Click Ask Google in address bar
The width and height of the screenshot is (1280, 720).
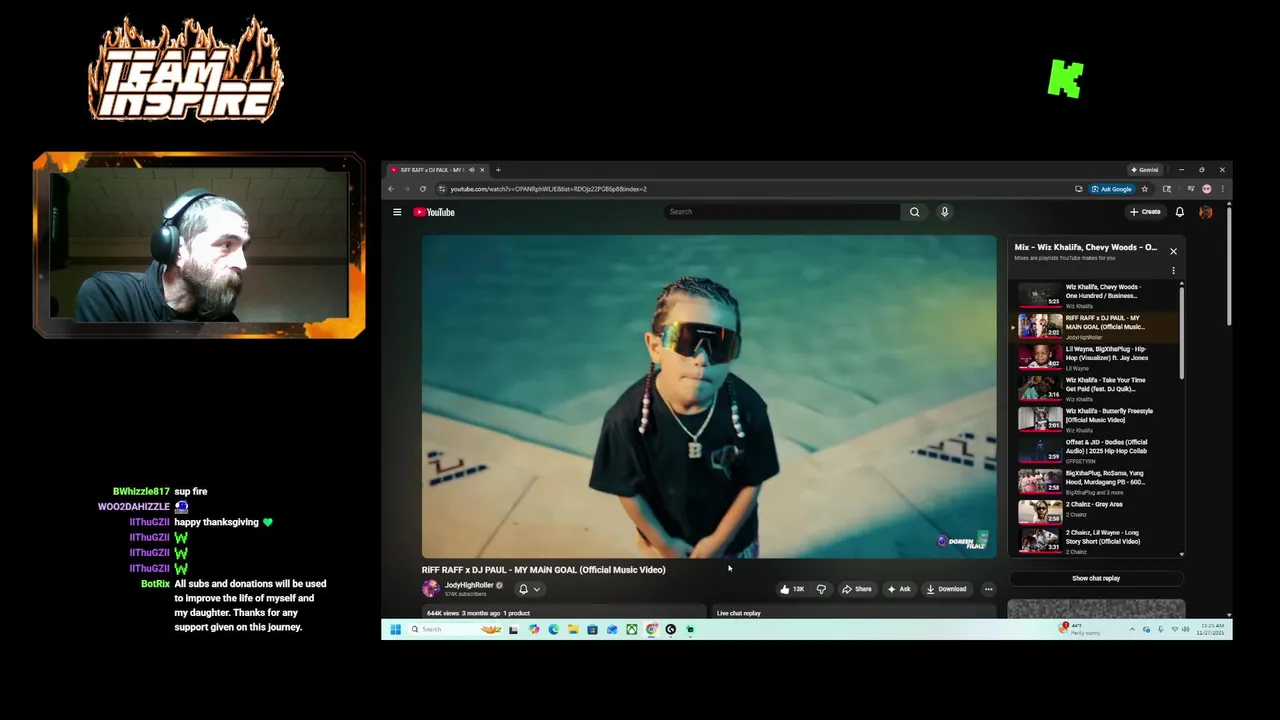[1112, 189]
